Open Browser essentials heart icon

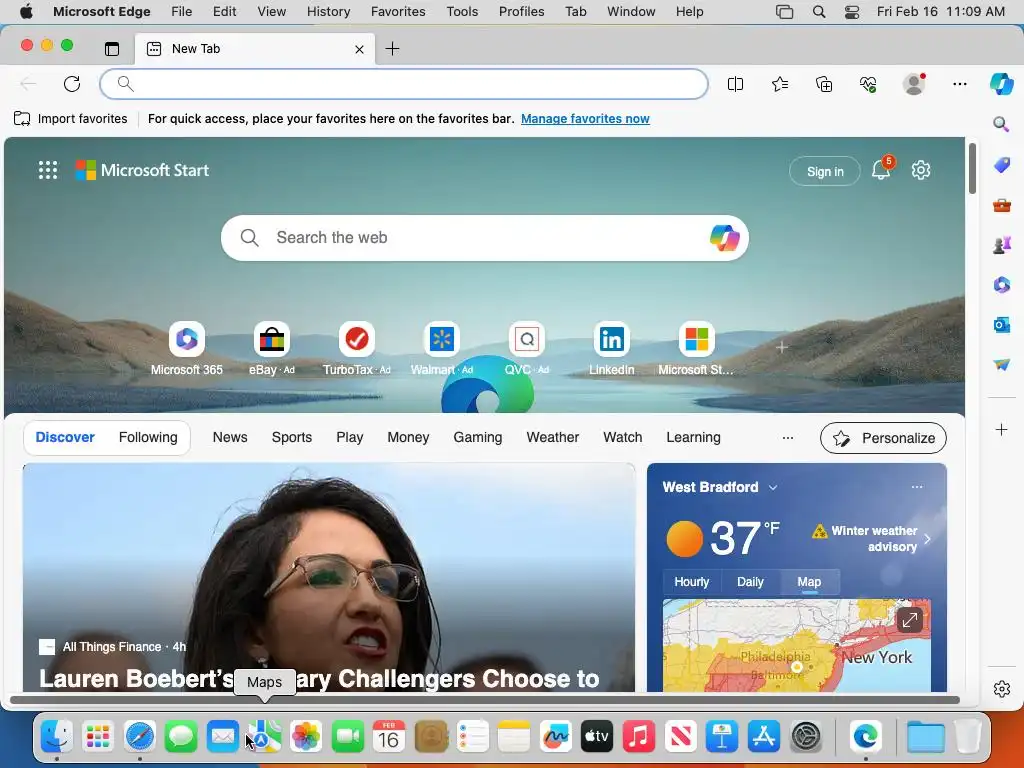868,84
